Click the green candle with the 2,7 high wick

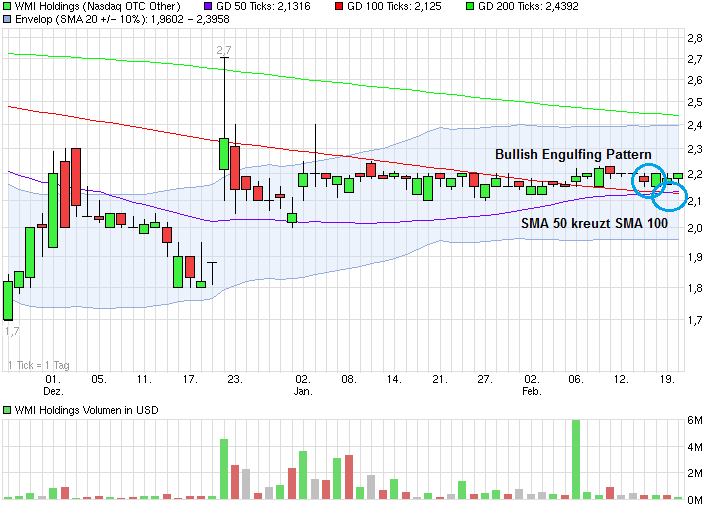[224, 154]
